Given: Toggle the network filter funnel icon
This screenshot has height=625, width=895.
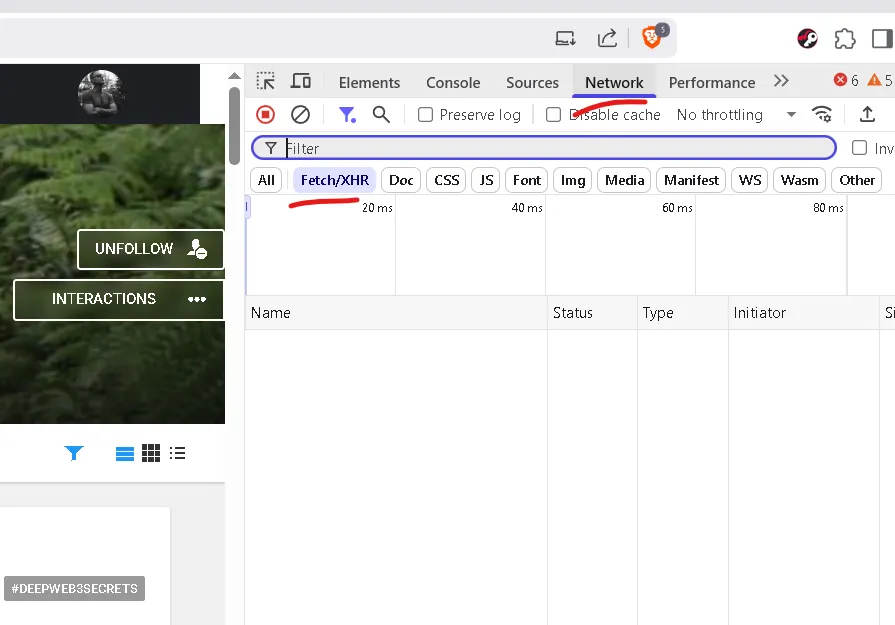Looking at the screenshot, I should pyautogui.click(x=347, y=115).
